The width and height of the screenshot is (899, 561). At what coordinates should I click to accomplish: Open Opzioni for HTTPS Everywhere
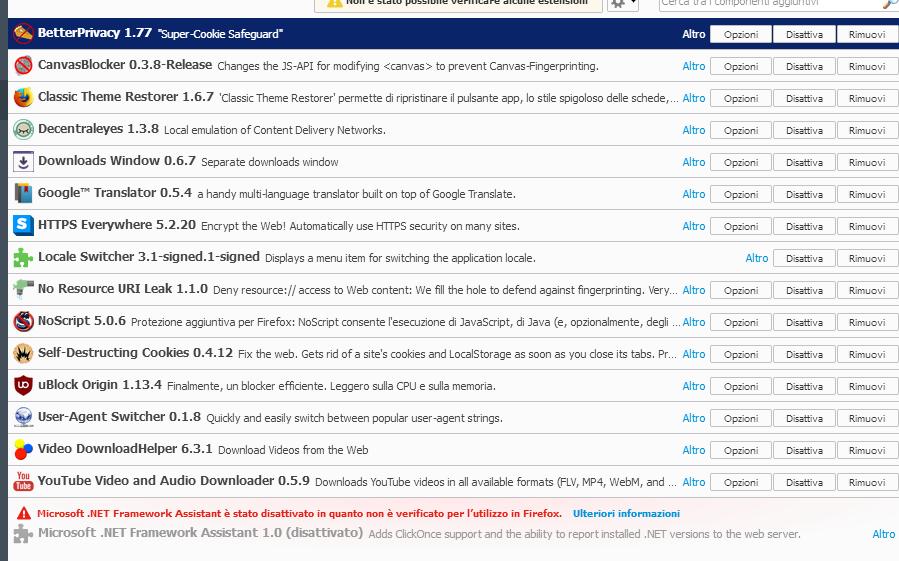click(x=741, y=227)
